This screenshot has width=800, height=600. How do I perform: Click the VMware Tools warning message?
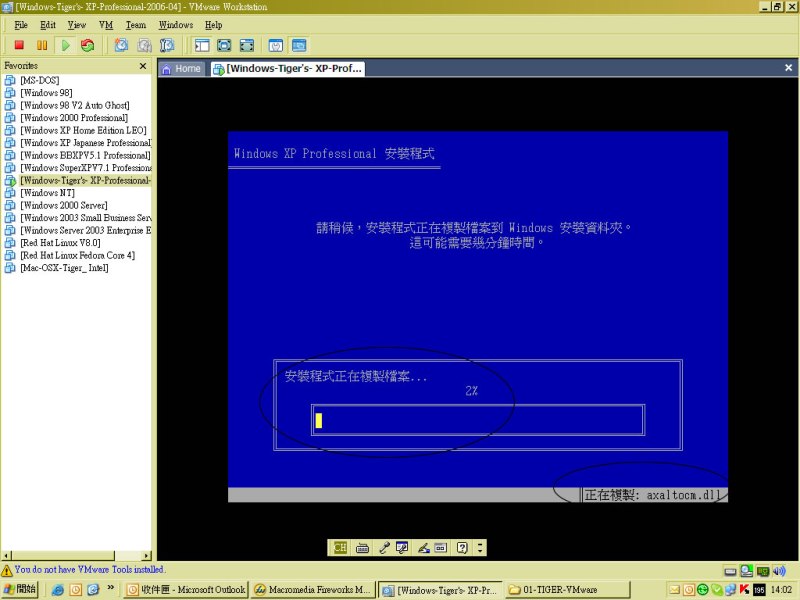(x=89, y=569)
